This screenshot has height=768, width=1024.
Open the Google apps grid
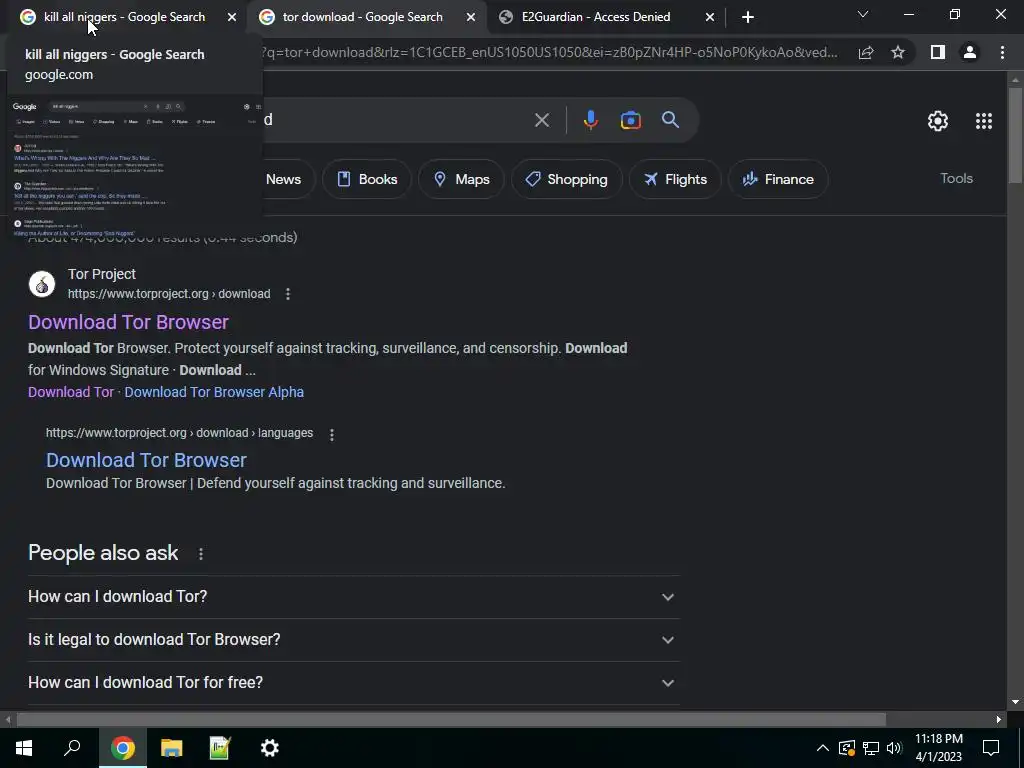click(x=984, y=121)
